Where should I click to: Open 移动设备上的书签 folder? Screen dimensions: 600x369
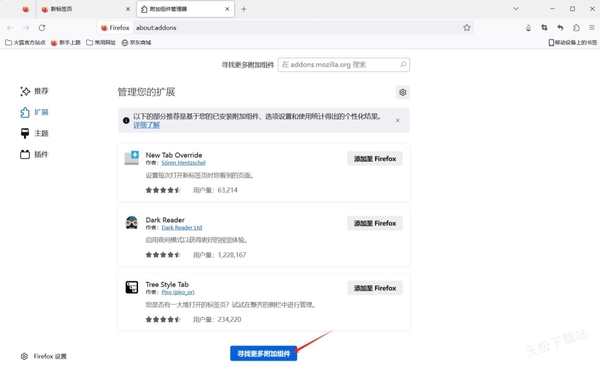[572, 42]
